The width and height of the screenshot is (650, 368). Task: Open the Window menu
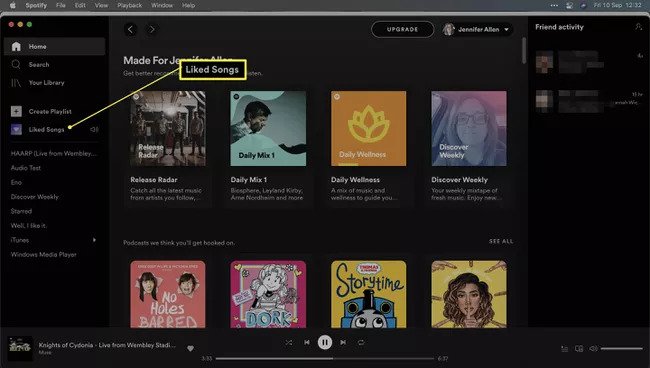click(x=162, y=5)
